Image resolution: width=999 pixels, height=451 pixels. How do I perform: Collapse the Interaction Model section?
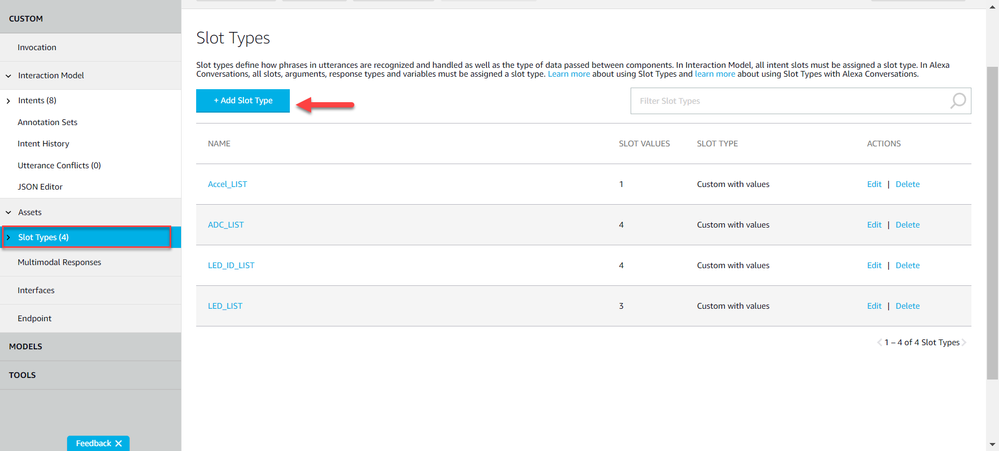tap(8, 75)
